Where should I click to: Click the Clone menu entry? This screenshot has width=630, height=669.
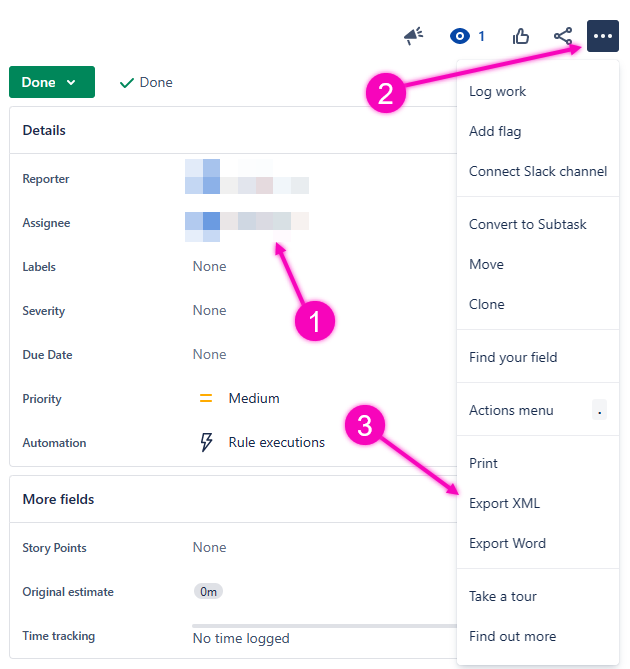487,304
